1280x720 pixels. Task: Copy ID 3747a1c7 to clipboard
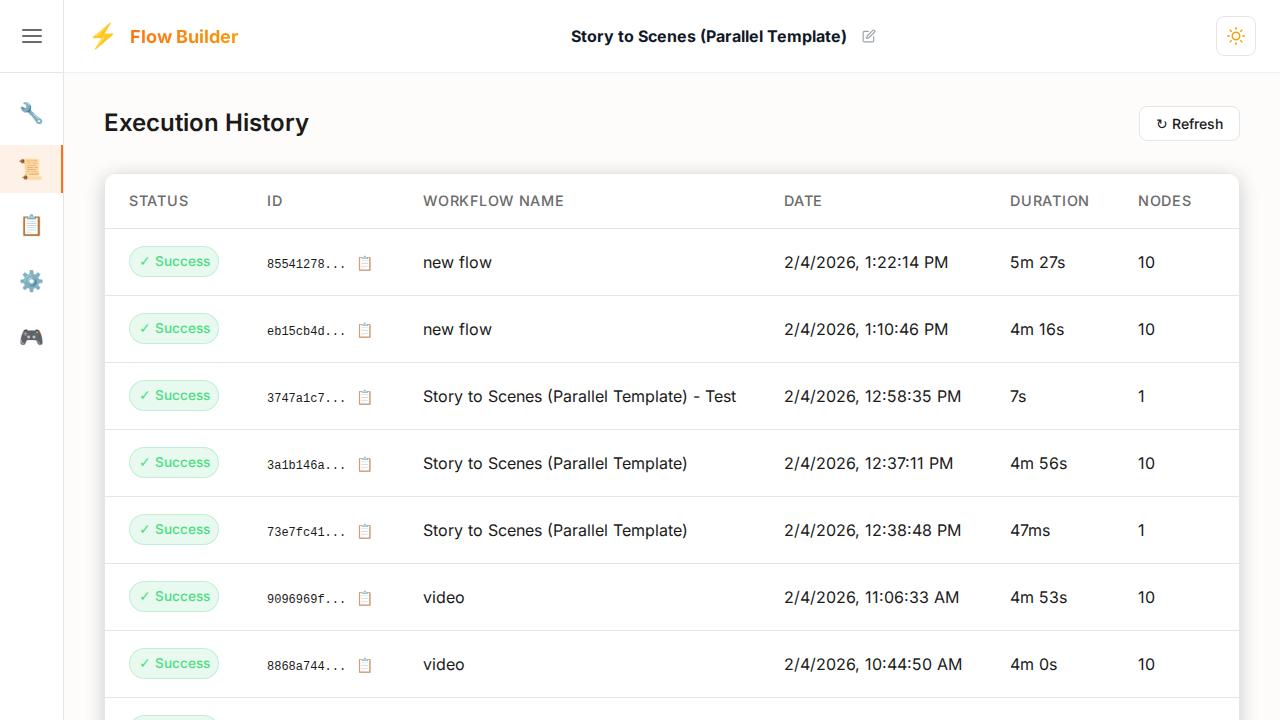(365, 397)
